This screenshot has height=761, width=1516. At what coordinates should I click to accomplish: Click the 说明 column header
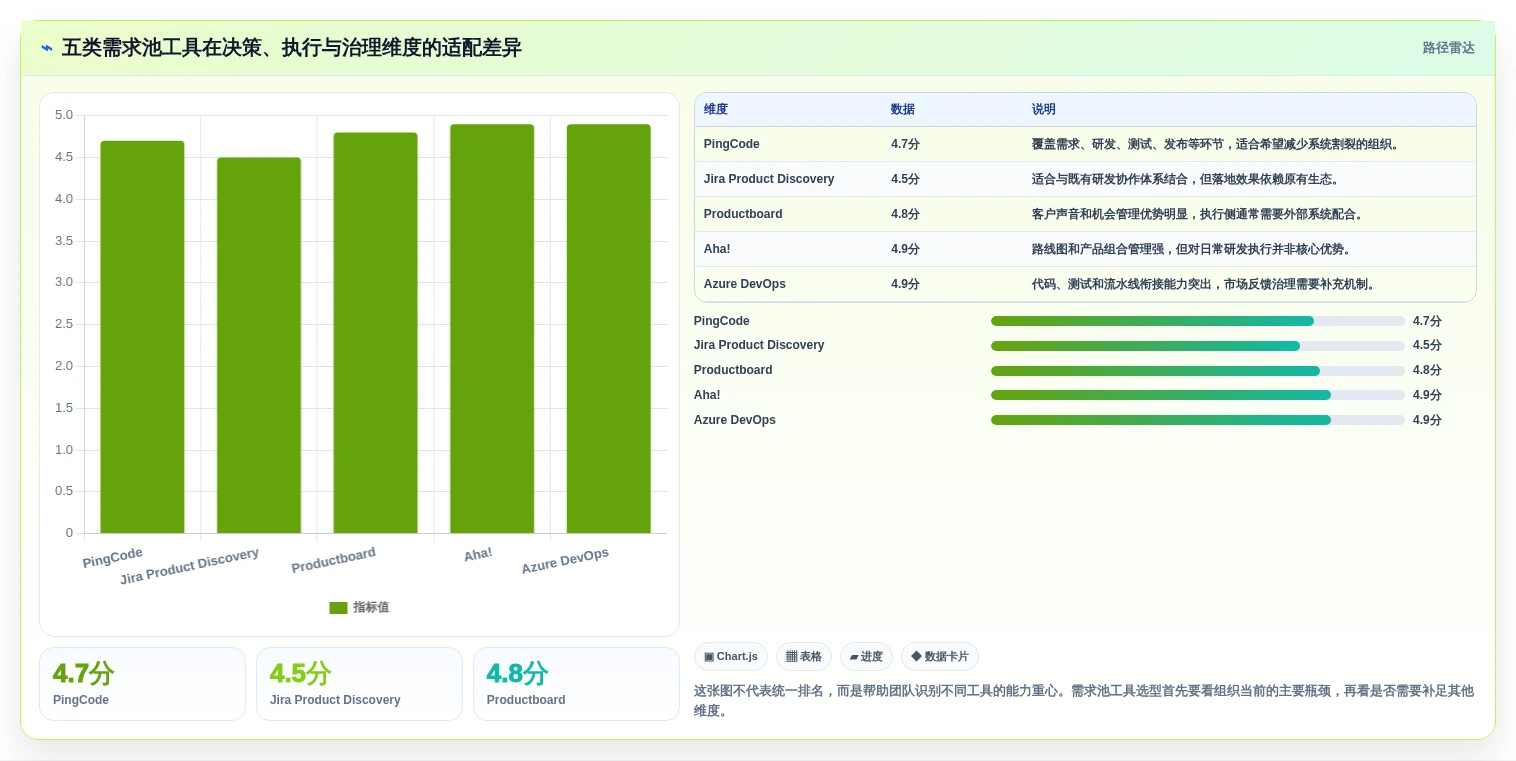1044,109
